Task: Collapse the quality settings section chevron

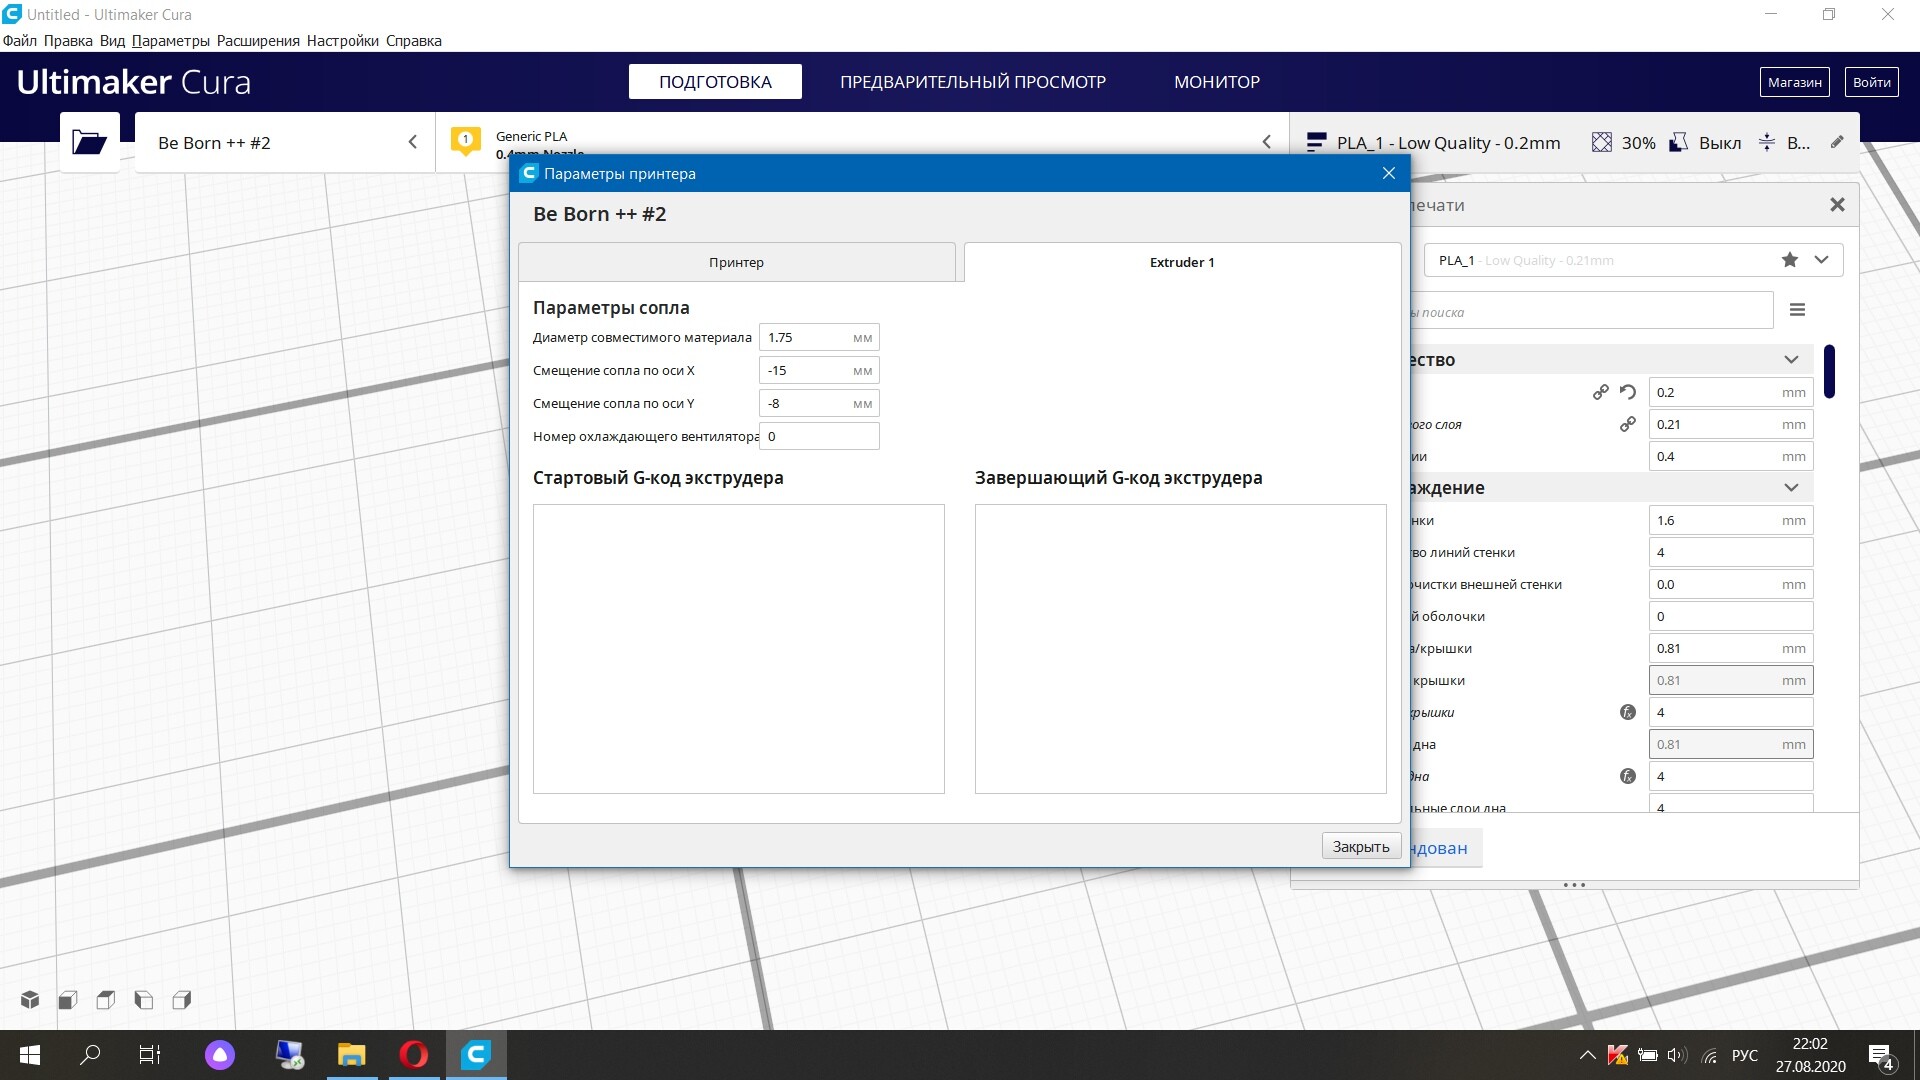Action: coord(1791,360)
